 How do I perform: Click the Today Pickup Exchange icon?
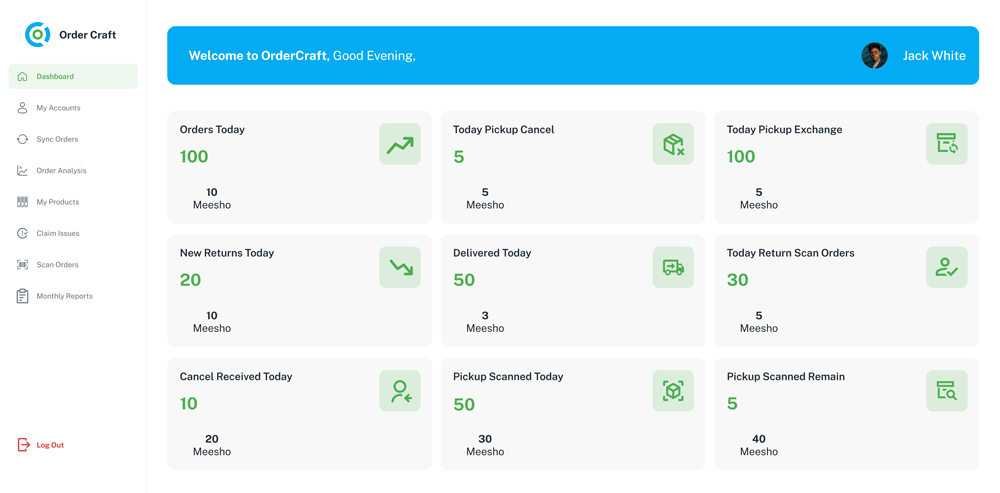pos(946,144)
